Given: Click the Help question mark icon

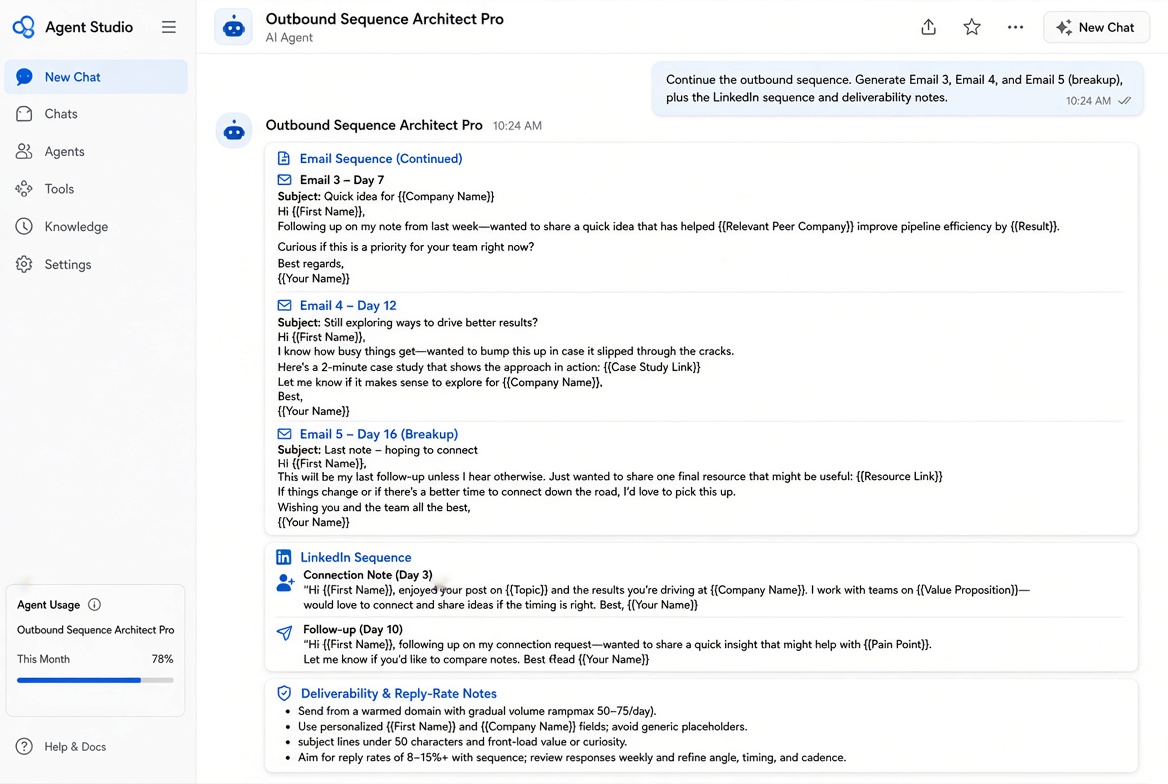Looking at the screenshot, I should coord(24,747).
